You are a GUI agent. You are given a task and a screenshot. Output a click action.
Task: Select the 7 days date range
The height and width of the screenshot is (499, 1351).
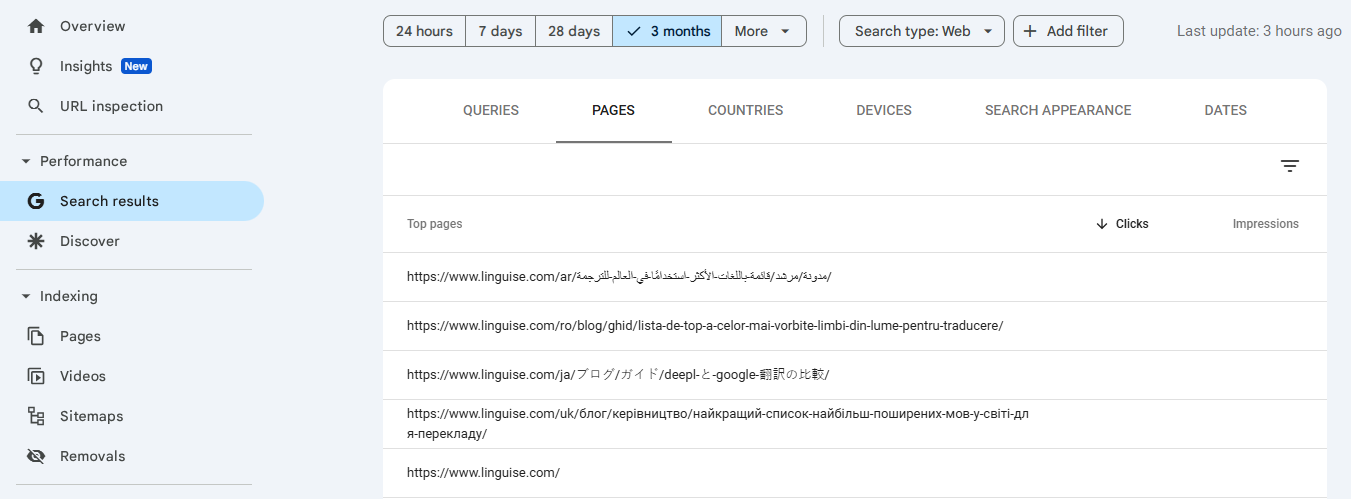point(500,31)
